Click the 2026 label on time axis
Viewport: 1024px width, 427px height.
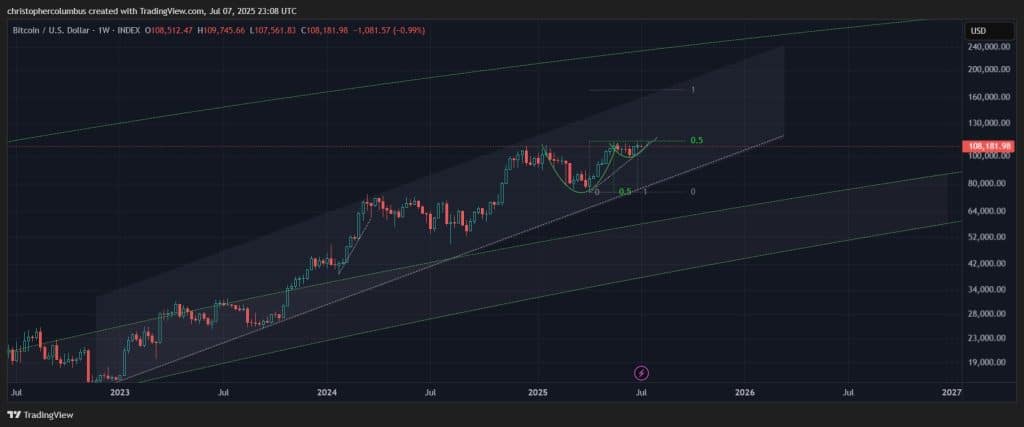point(744,394)
